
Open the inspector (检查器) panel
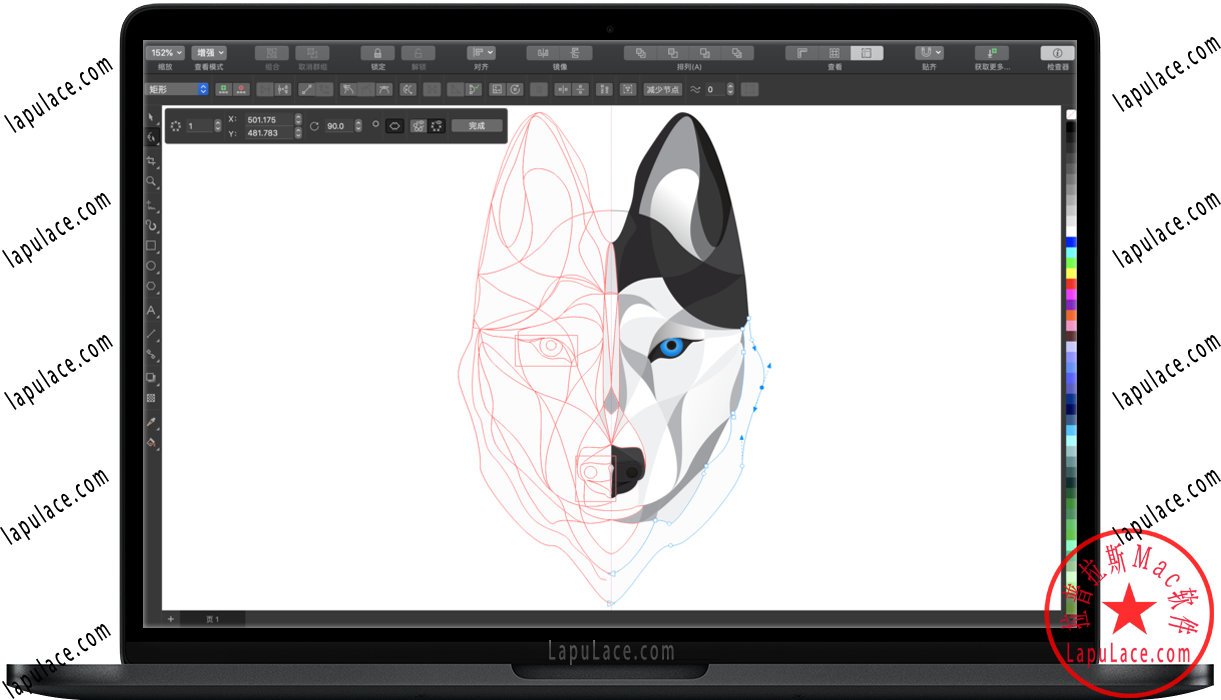coord(1057,53)
